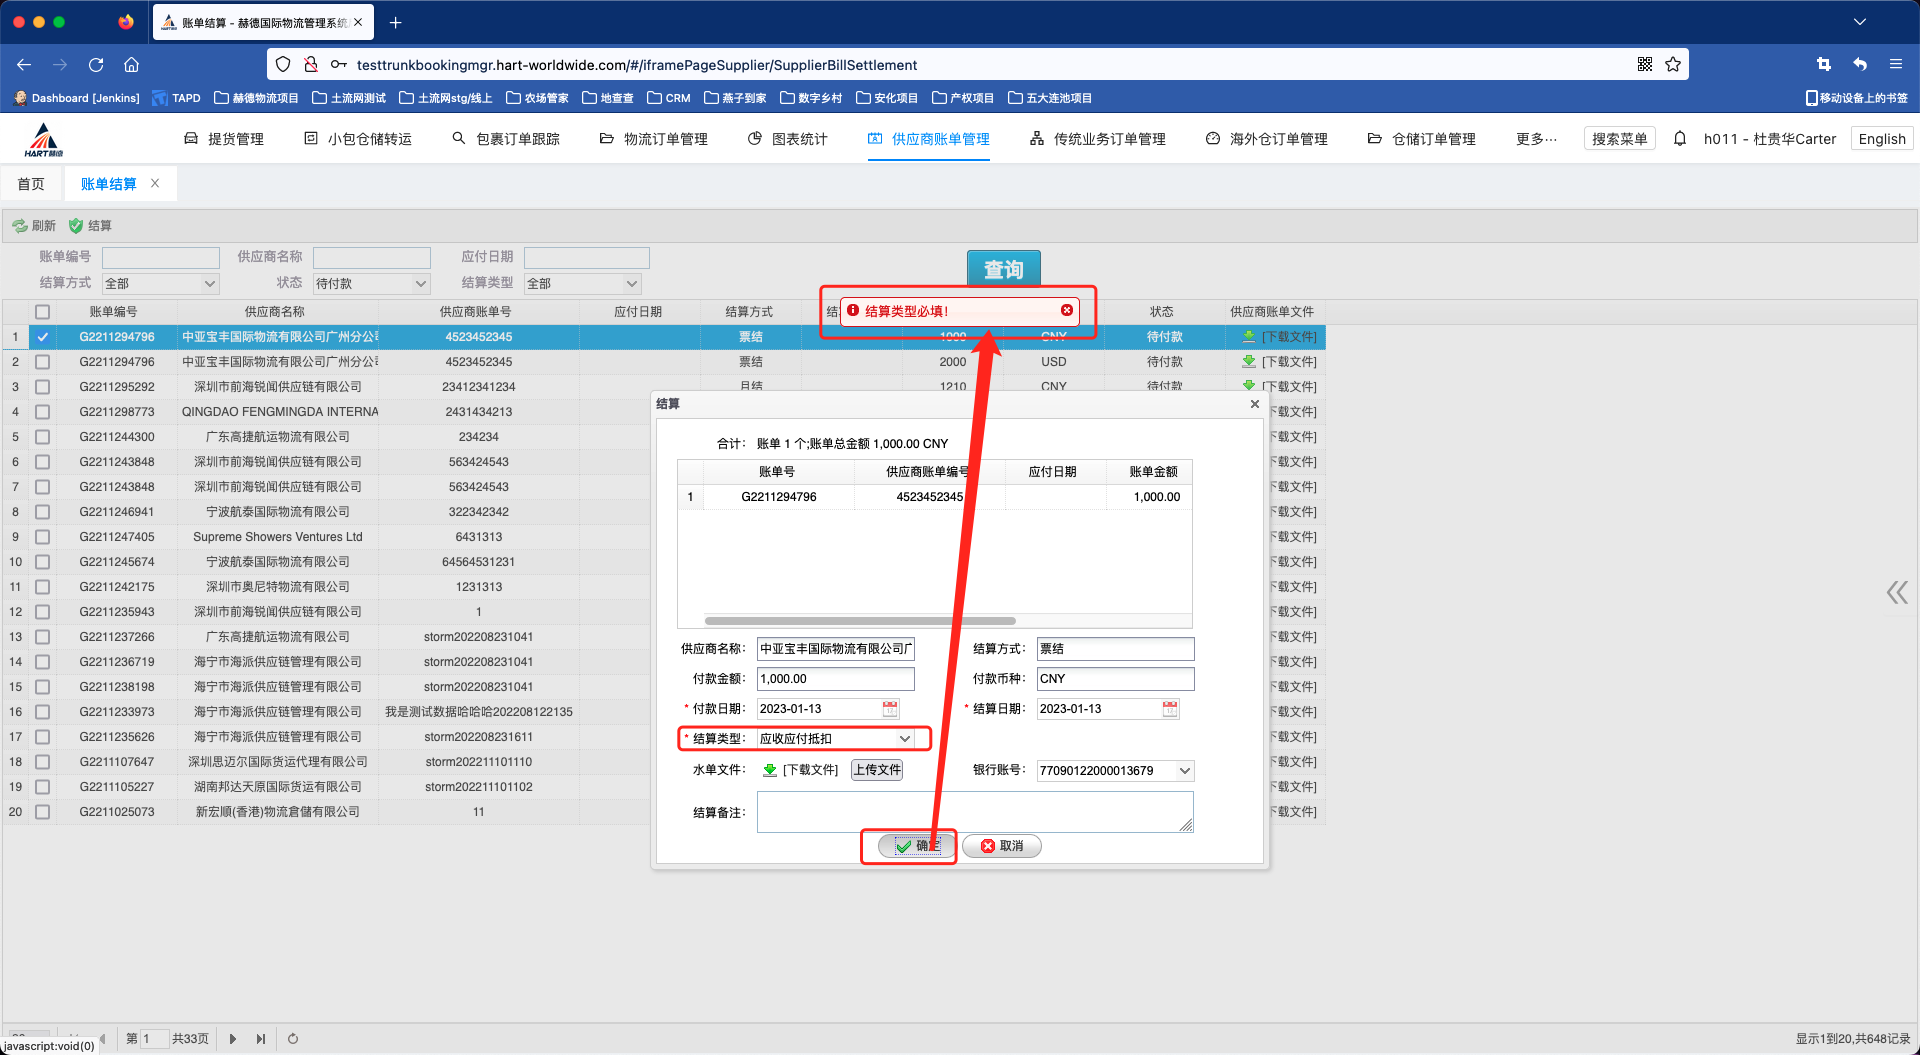Image resolution: width=1920 pixels, height=1055 pixels.
Task: Open the status filter dropdown
Action: [420, 284]
